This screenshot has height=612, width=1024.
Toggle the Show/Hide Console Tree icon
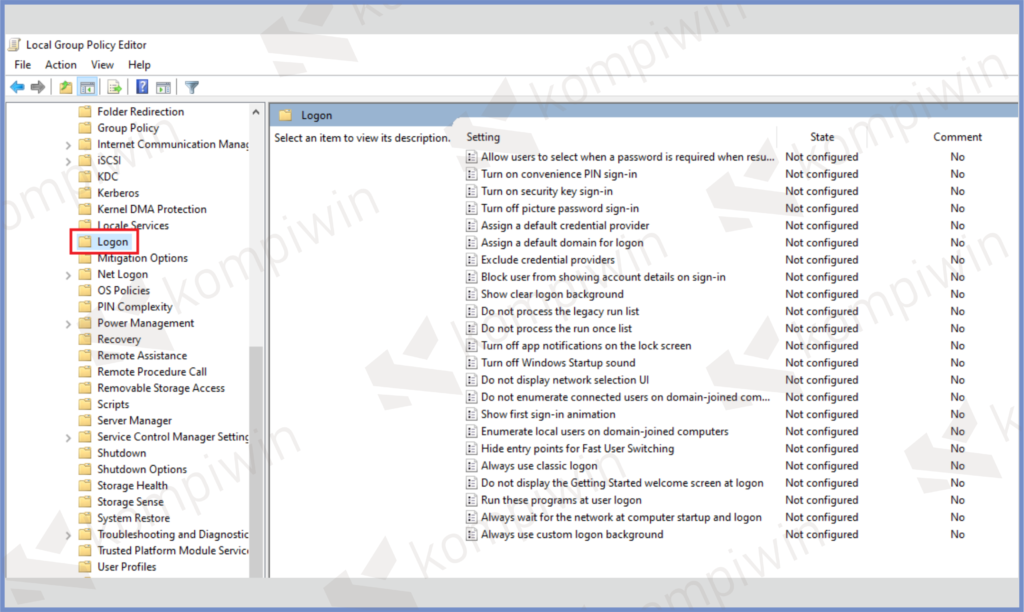click(x=87, y=87)
